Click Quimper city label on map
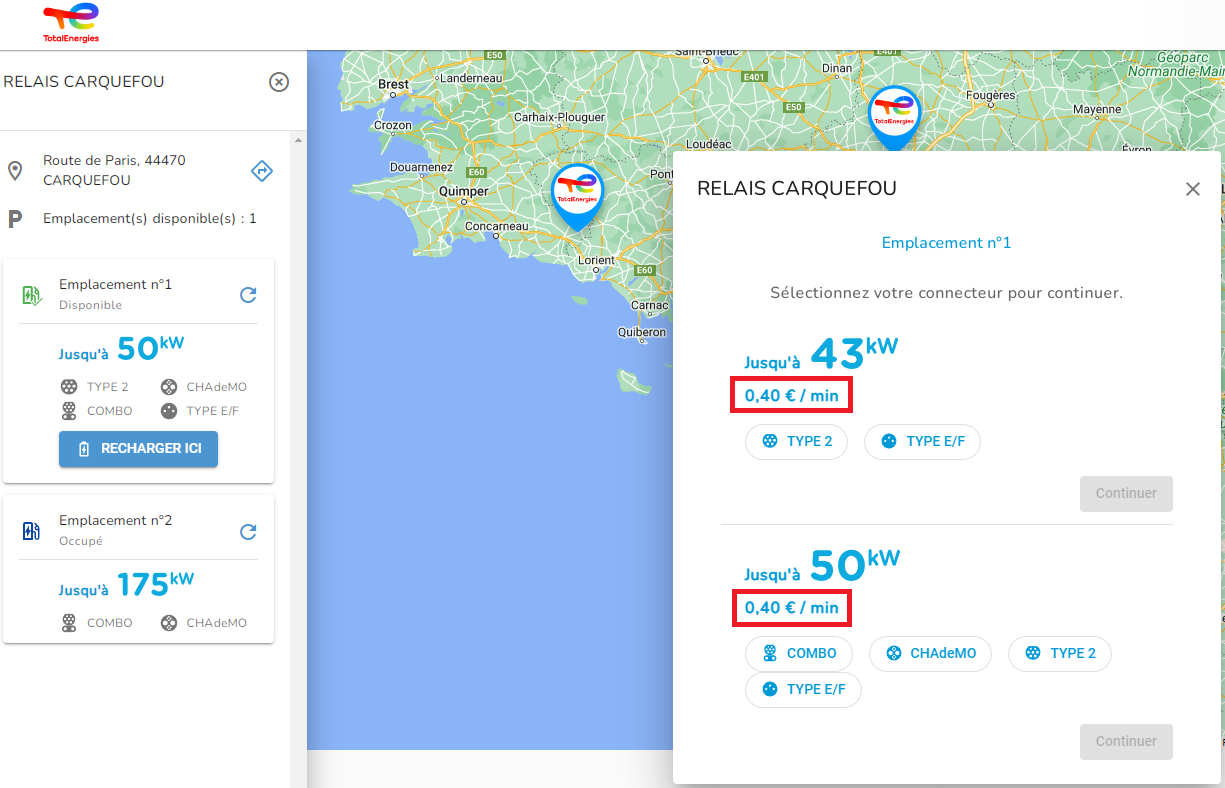This screenshot has width=1225, height=788. (464, 191)
